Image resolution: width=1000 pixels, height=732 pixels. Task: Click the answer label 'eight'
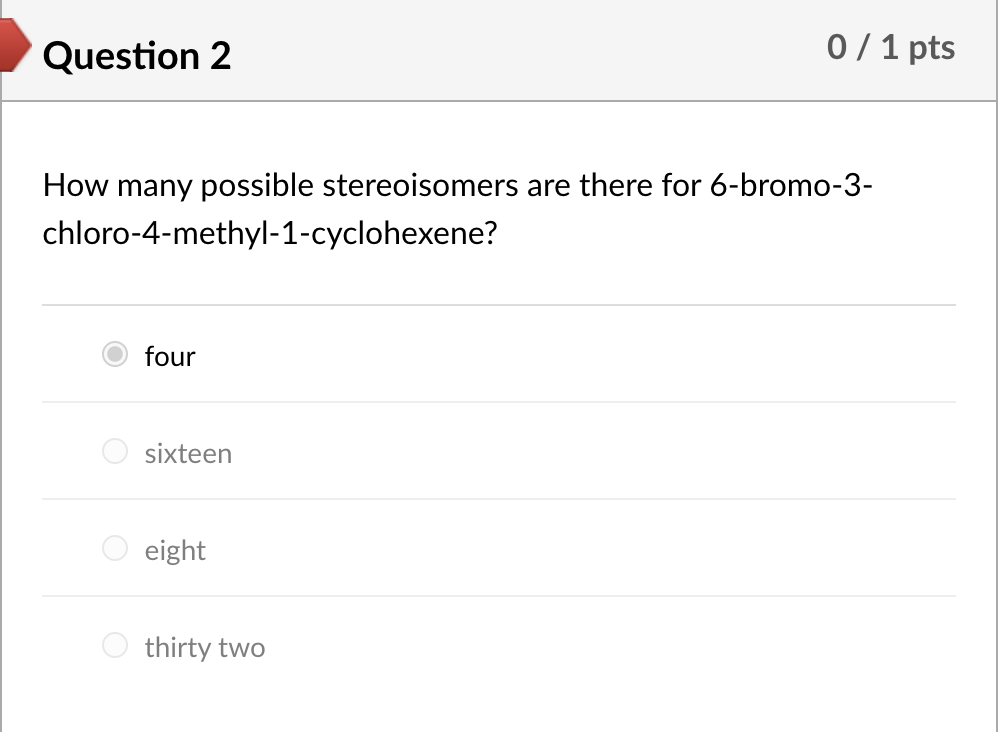174,549
